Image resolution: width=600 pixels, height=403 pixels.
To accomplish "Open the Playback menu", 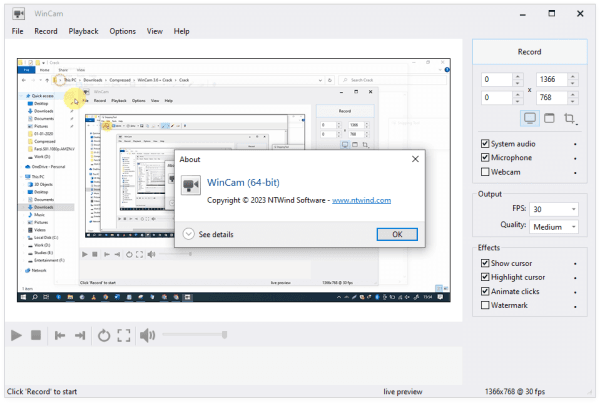I will coord(83,31).
